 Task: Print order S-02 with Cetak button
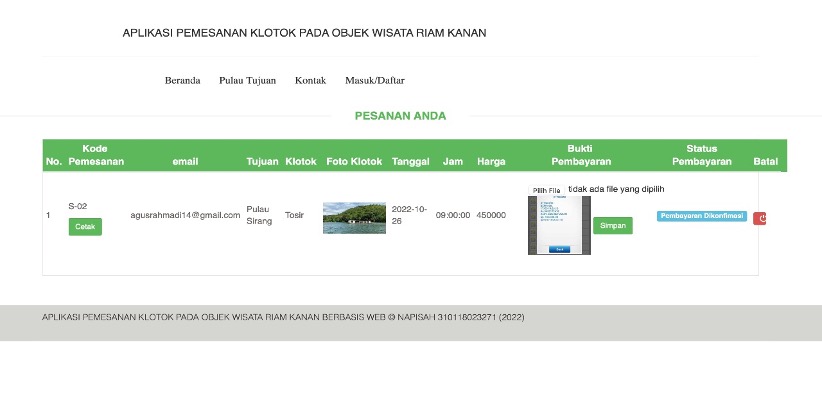[85, 227]
